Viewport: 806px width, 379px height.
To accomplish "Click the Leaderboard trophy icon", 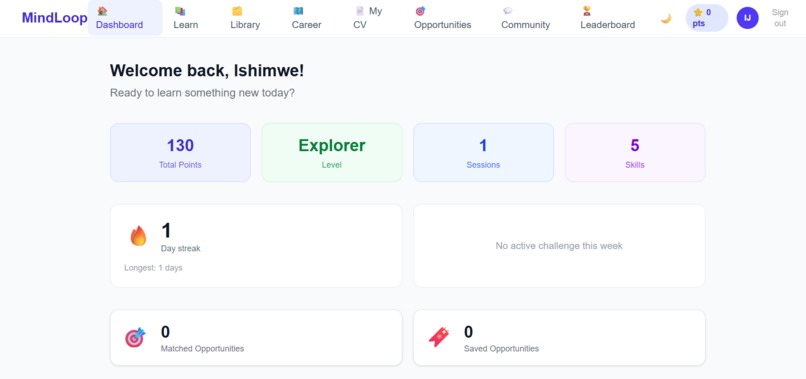I will click(587, 11).
